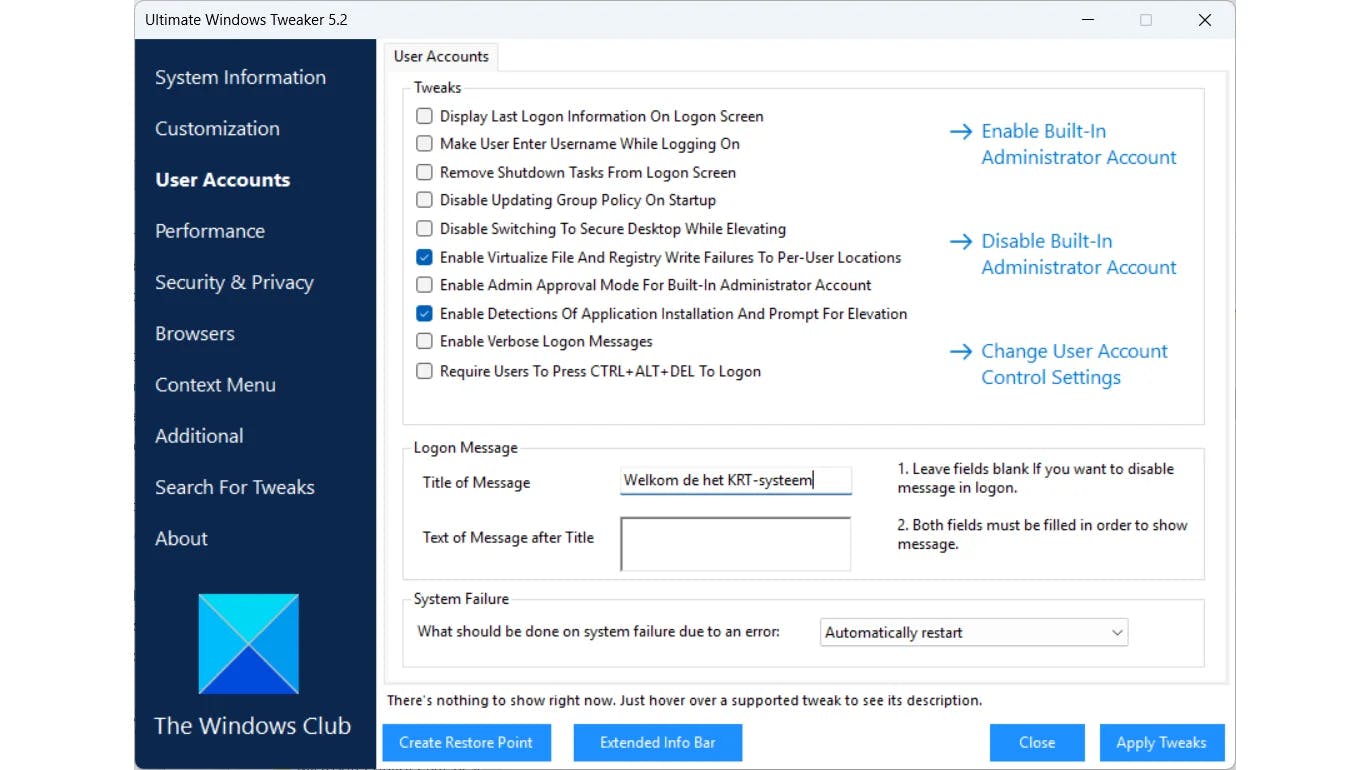The width and height of the screenshot is (1369, 770).
Task: Click The Windows Club text in sidebar
Action: (x=252, y=726)
